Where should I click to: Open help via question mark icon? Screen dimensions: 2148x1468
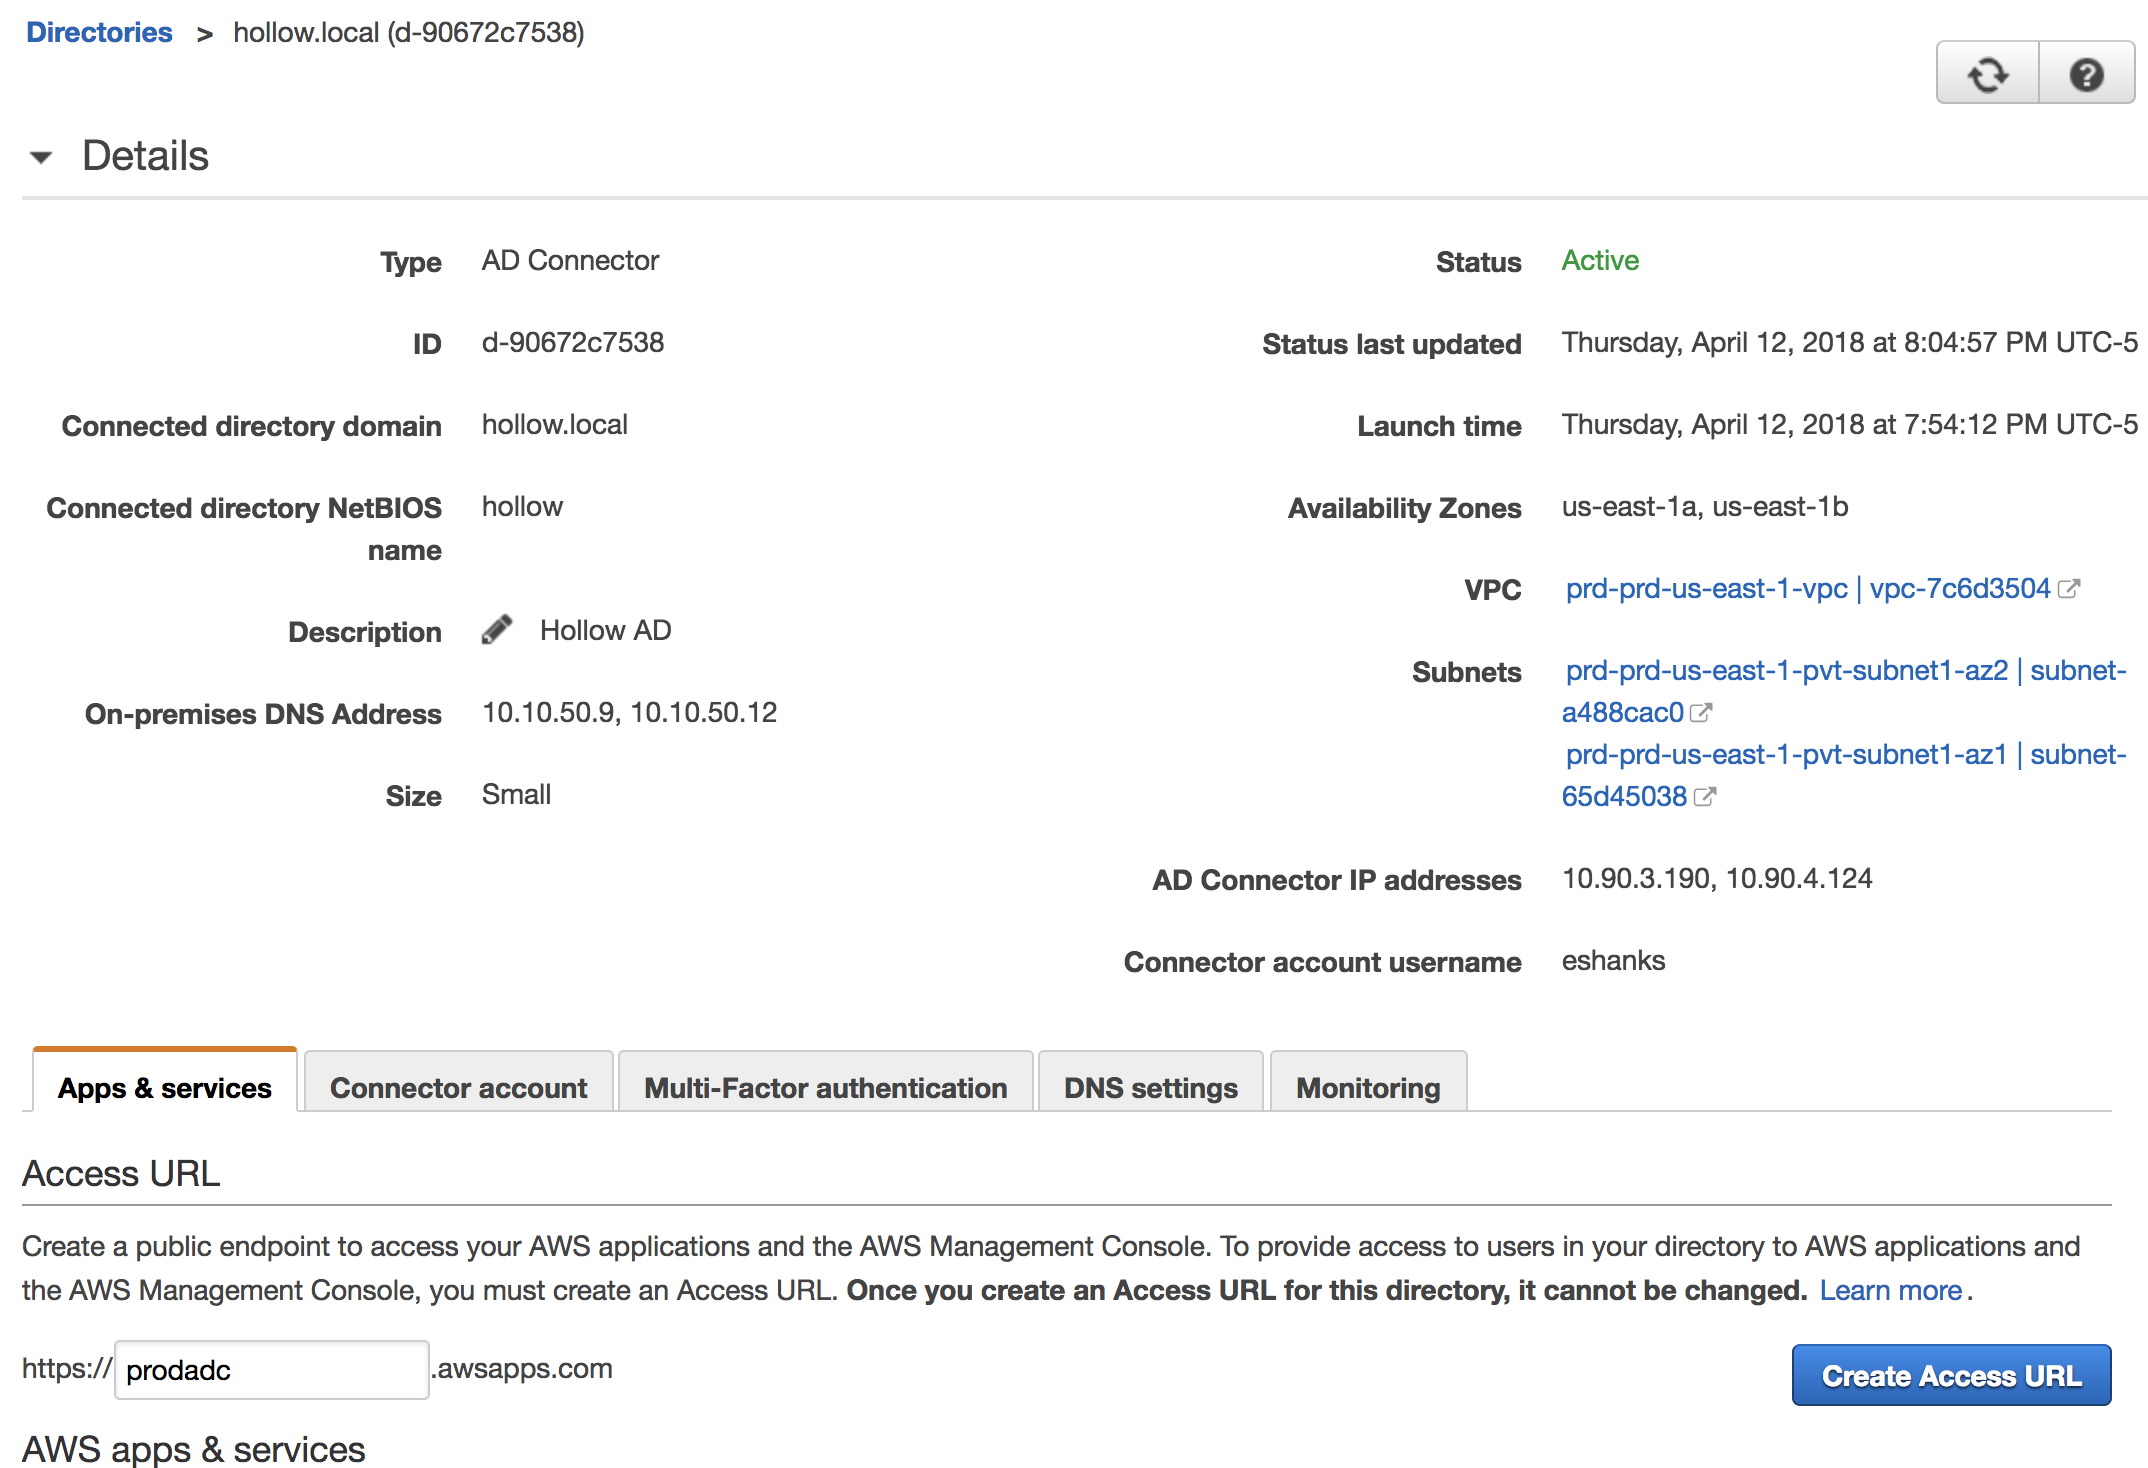coord(2086,75)
